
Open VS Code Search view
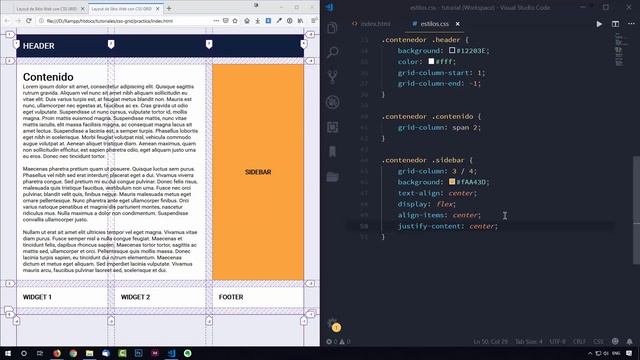coord(332,52)
